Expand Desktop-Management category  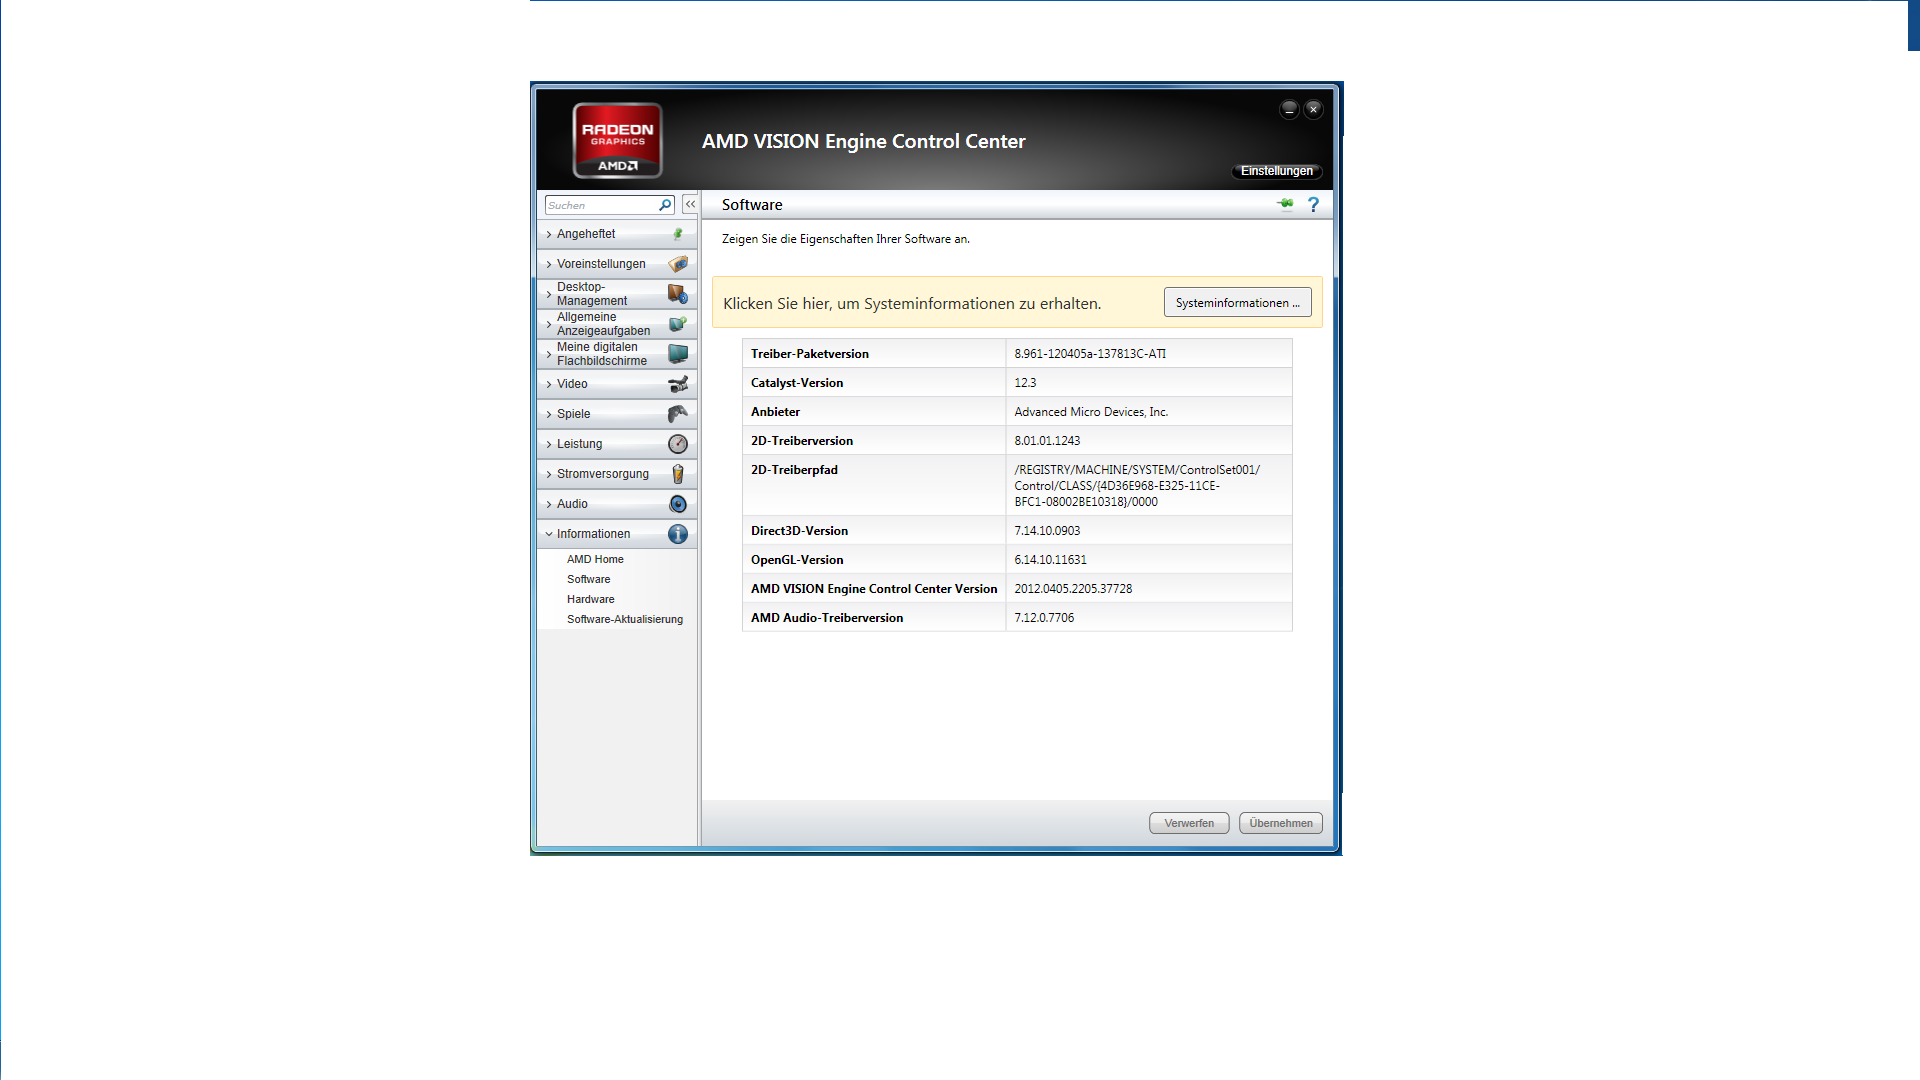[x=592, y=294]
